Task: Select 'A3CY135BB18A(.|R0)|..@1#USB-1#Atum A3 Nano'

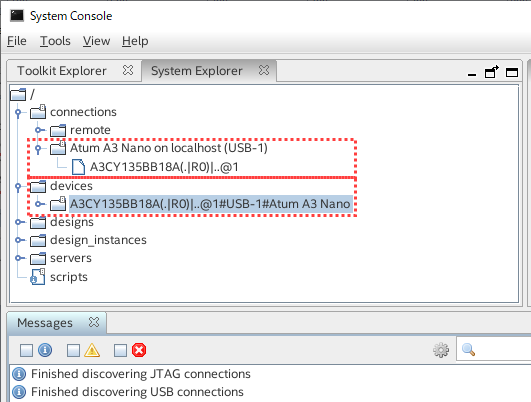Action: click(x=210, y=204)
